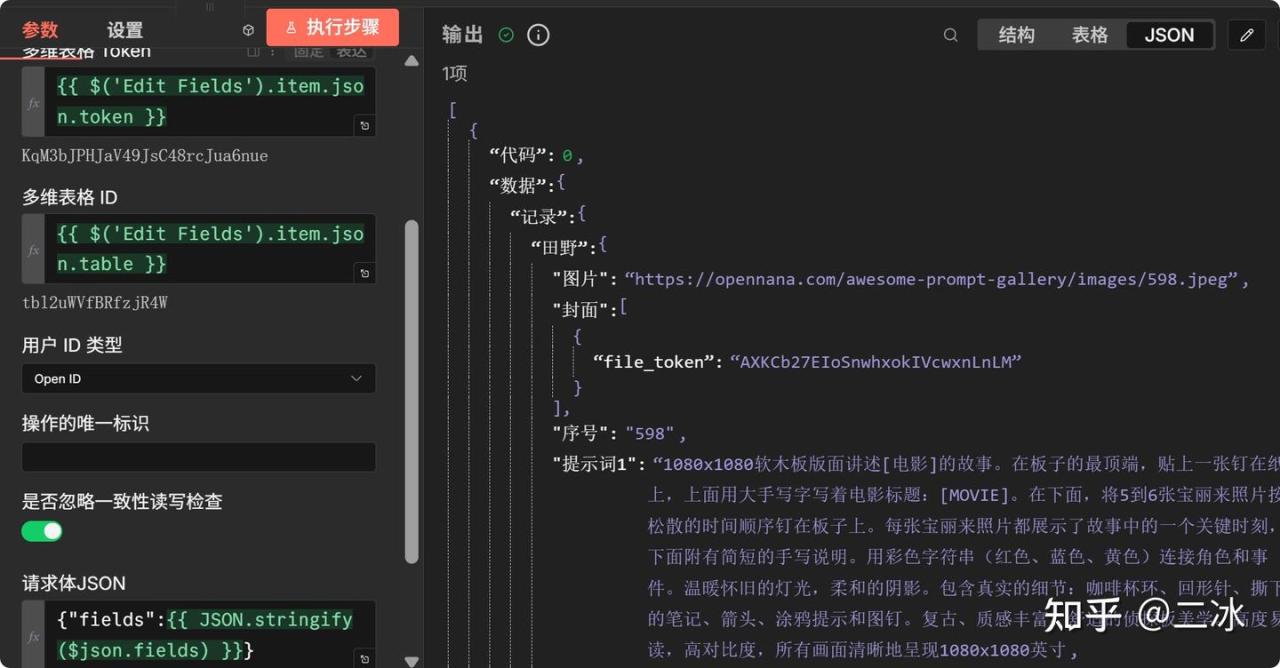Toggle the 是否忽略一致性读写检查 switch
Viewport: 1280px width, 668px height.
pos(42,531)
